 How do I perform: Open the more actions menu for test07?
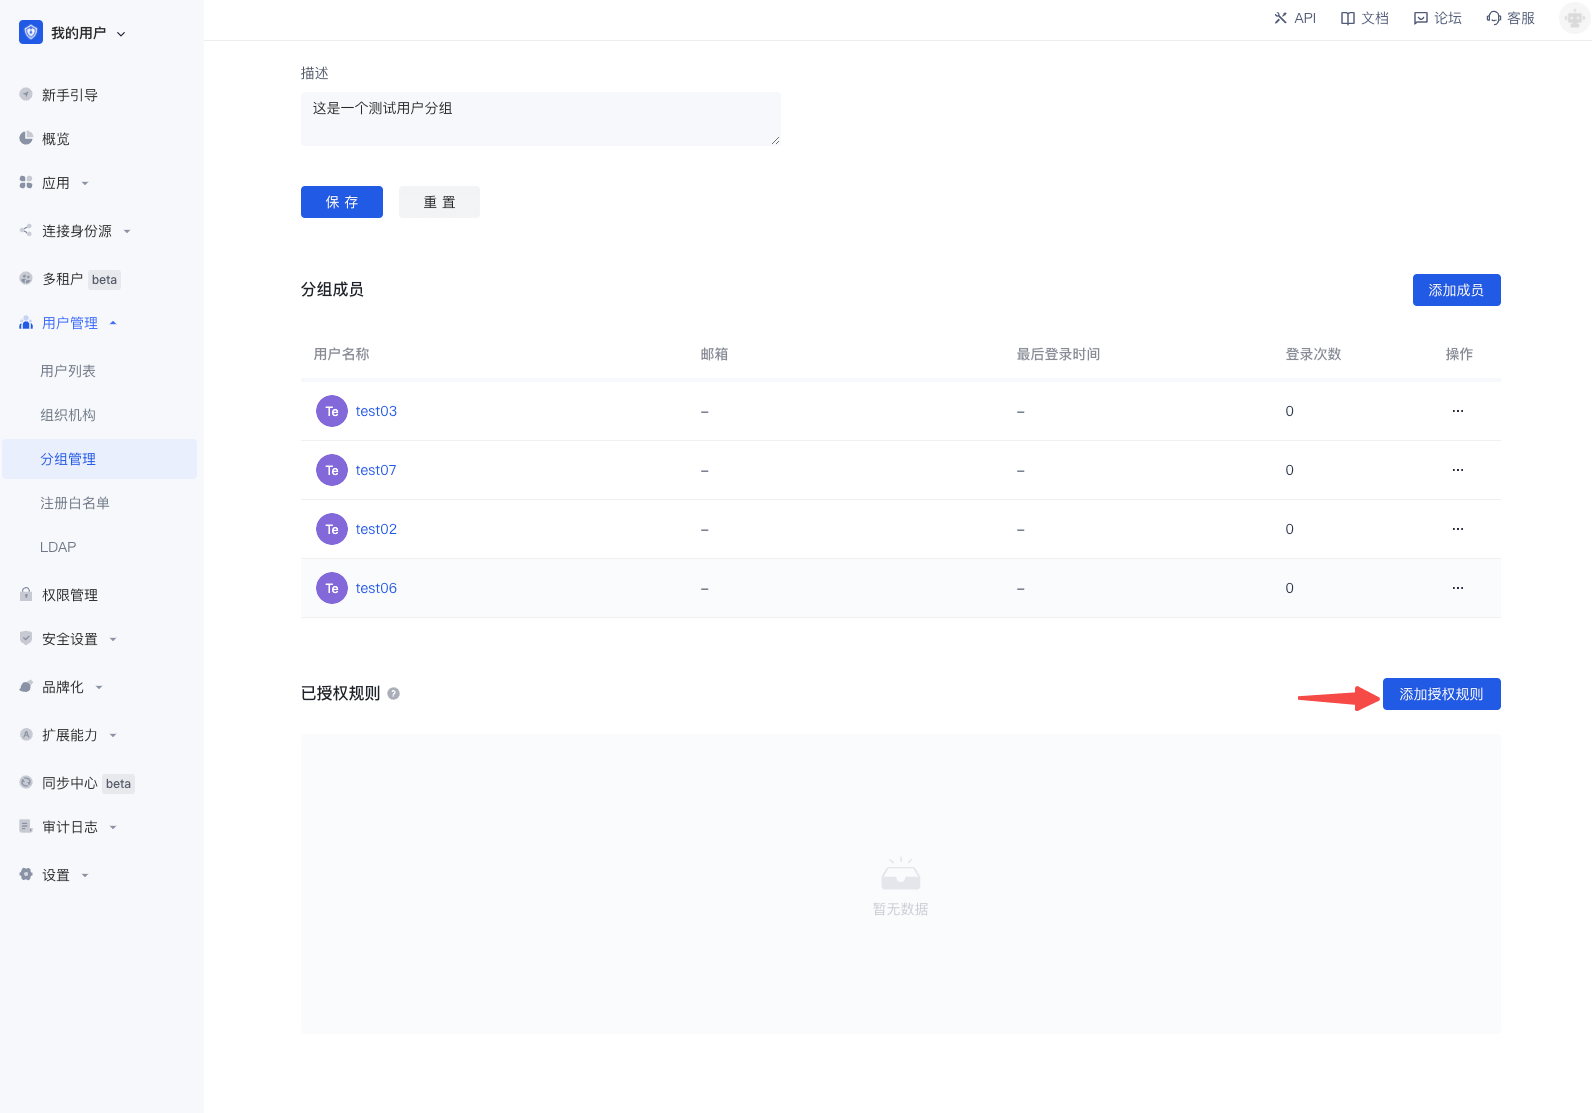coord(1458,470)
